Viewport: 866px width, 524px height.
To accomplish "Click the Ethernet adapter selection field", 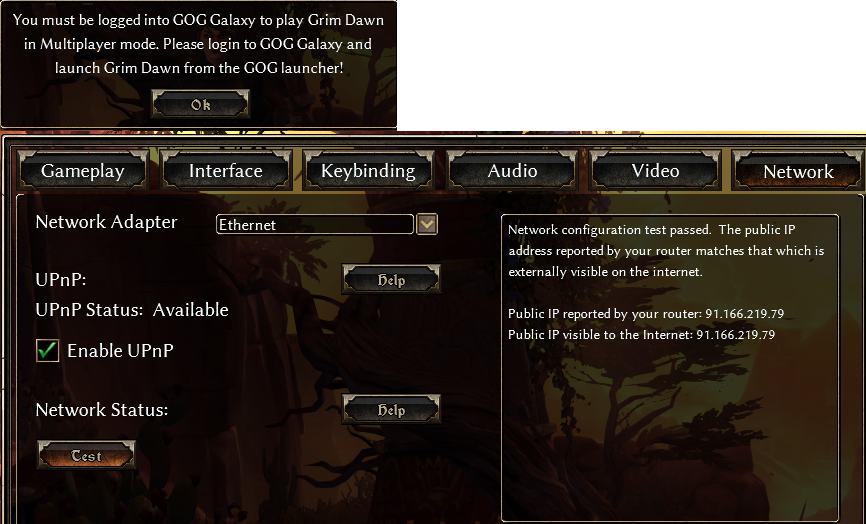I will click(x=315, y=224).
